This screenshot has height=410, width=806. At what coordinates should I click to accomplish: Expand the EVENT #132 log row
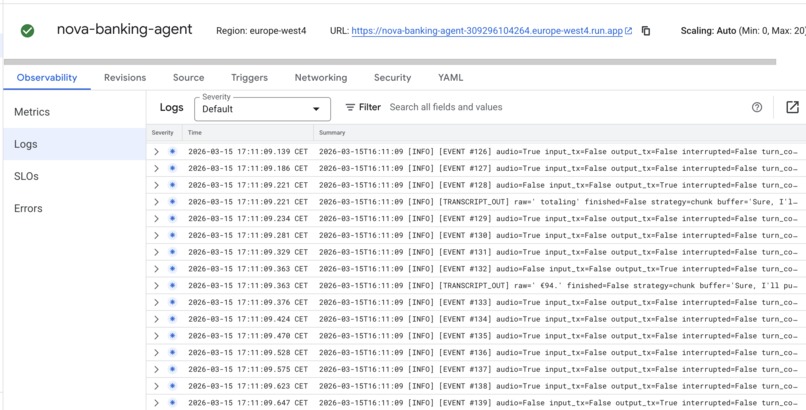click(156, 269)
